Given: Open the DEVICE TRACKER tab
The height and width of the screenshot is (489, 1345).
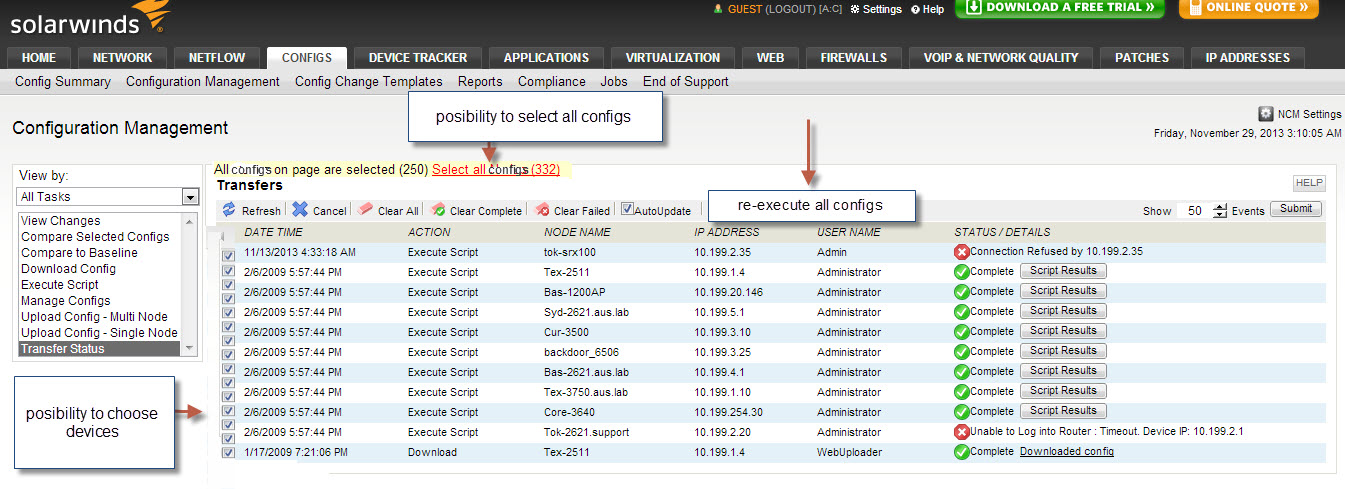Looking at the screenshot, I should 418,58.
